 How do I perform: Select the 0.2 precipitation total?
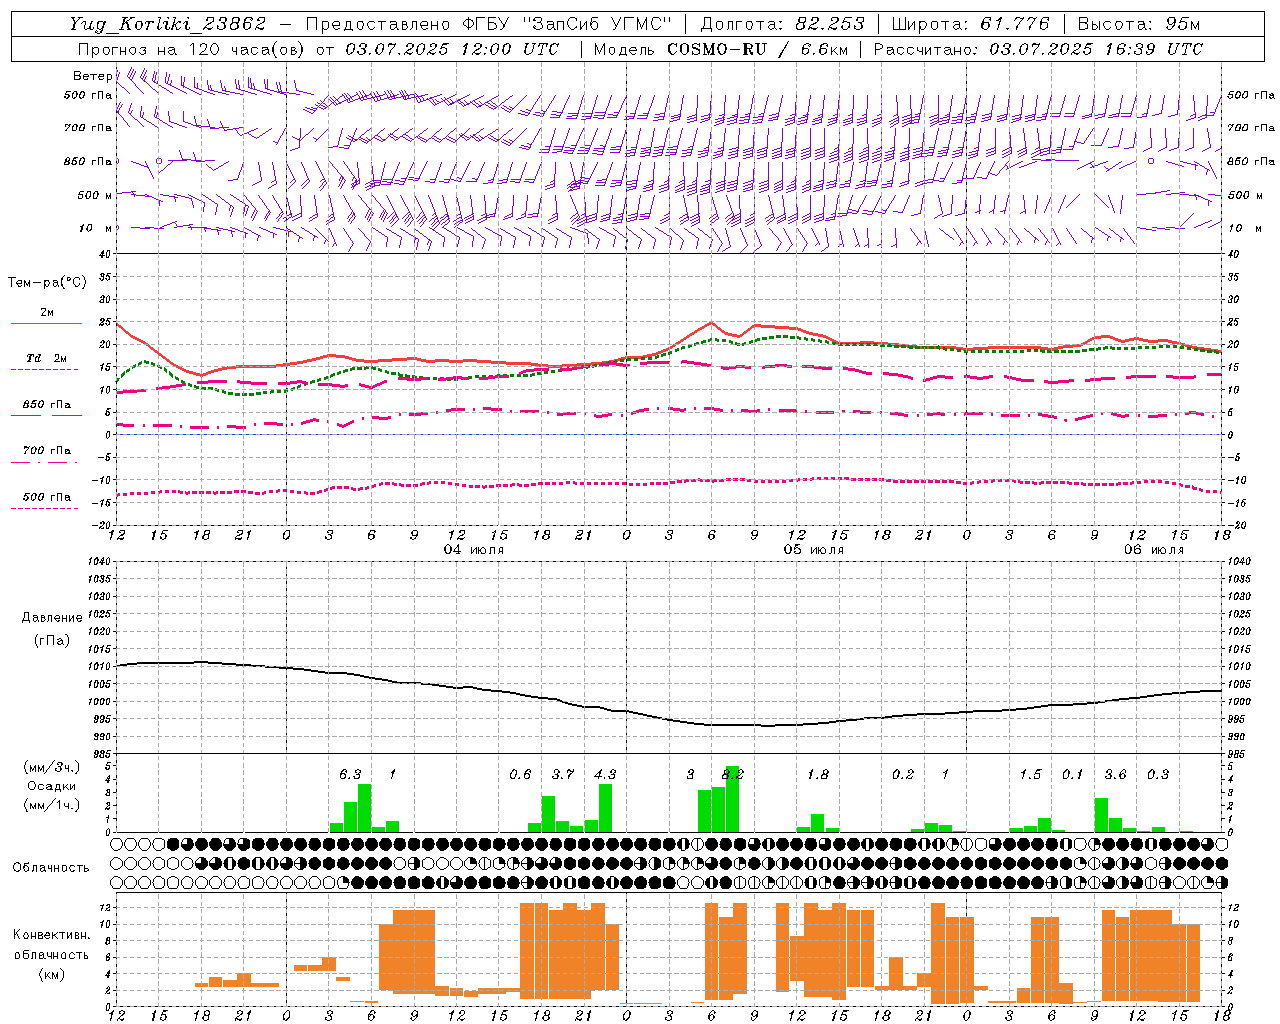[x=903, y=774]
